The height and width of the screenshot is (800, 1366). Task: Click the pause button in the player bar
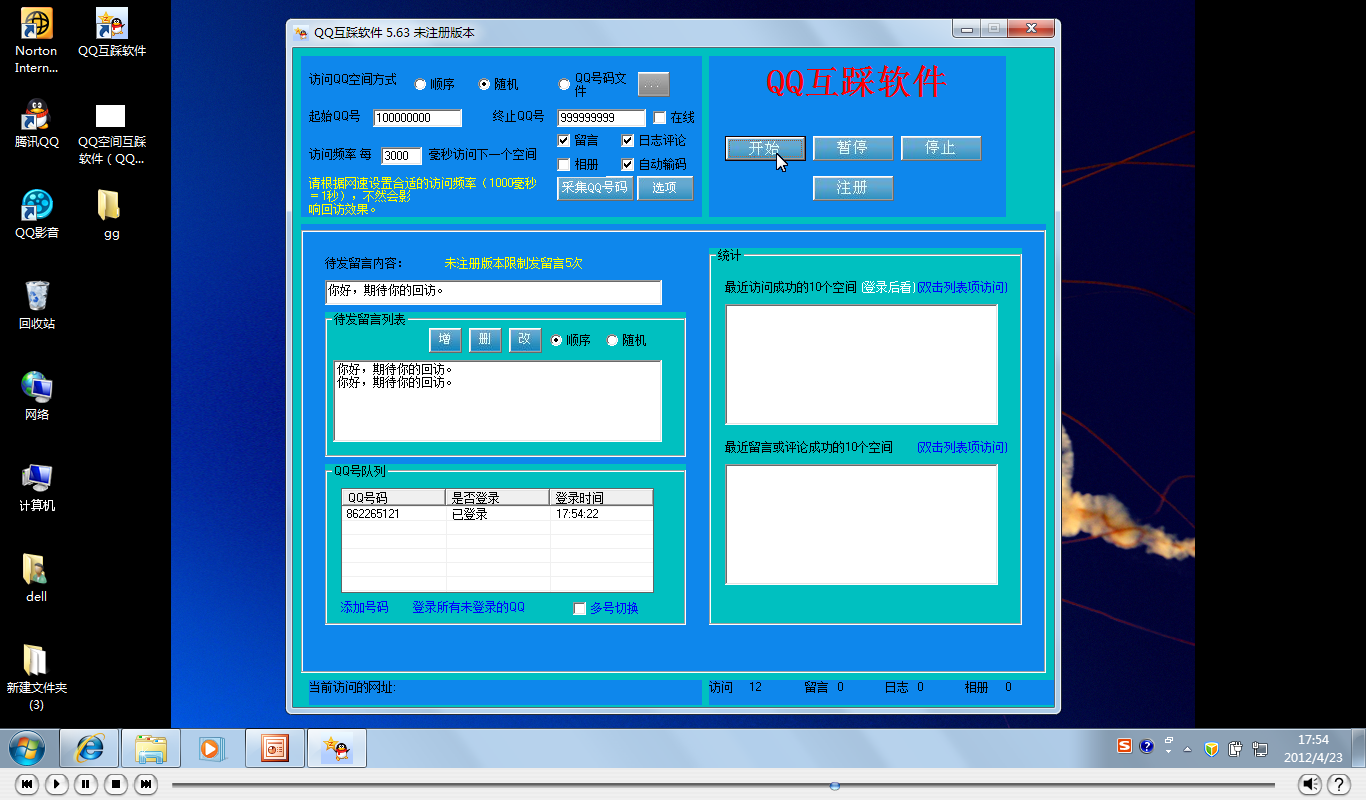point(86,784)
